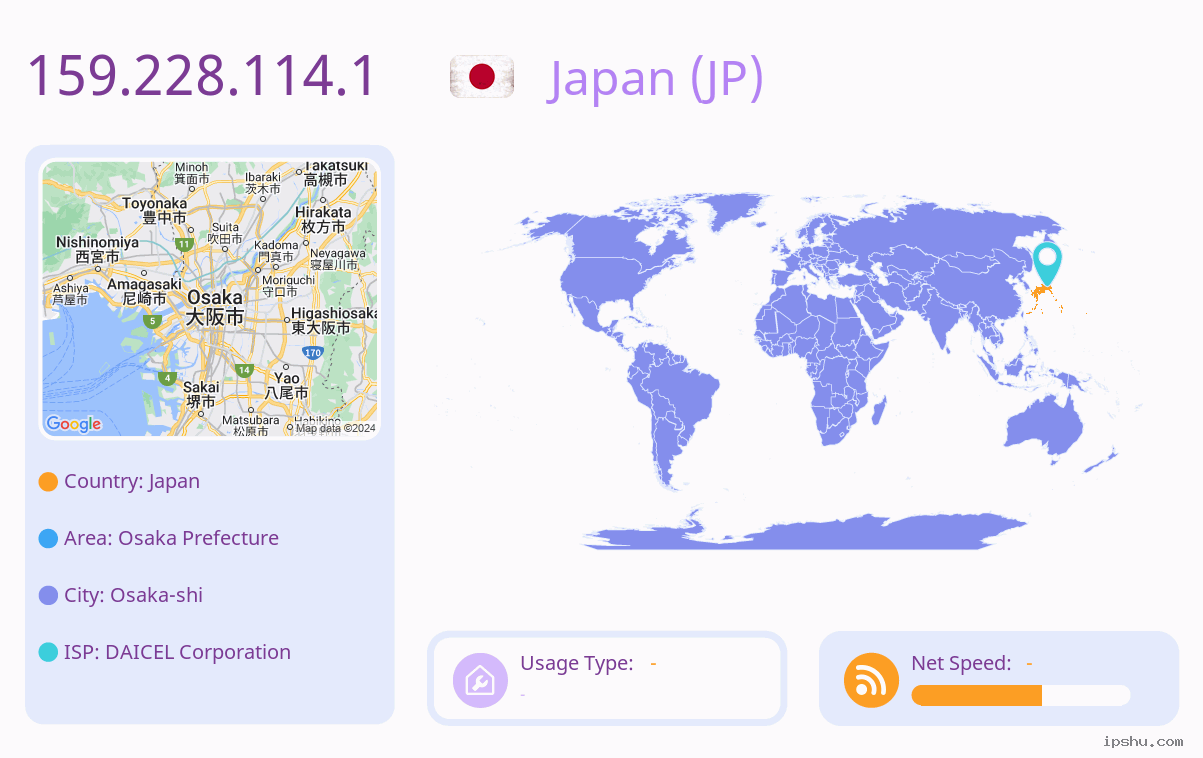Viewport: 1203px width, 758px height.
Task: Click the orange RSS Net Speed icon
Action: (871, 680)
